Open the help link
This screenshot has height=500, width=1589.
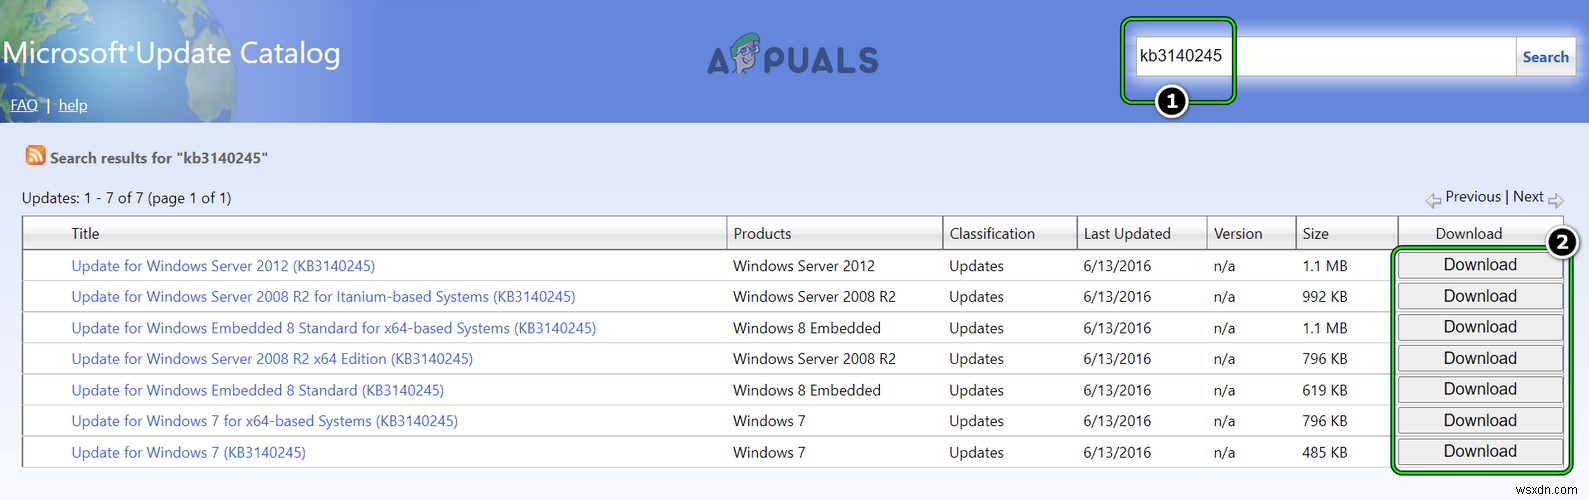click(x=73, y=105)
